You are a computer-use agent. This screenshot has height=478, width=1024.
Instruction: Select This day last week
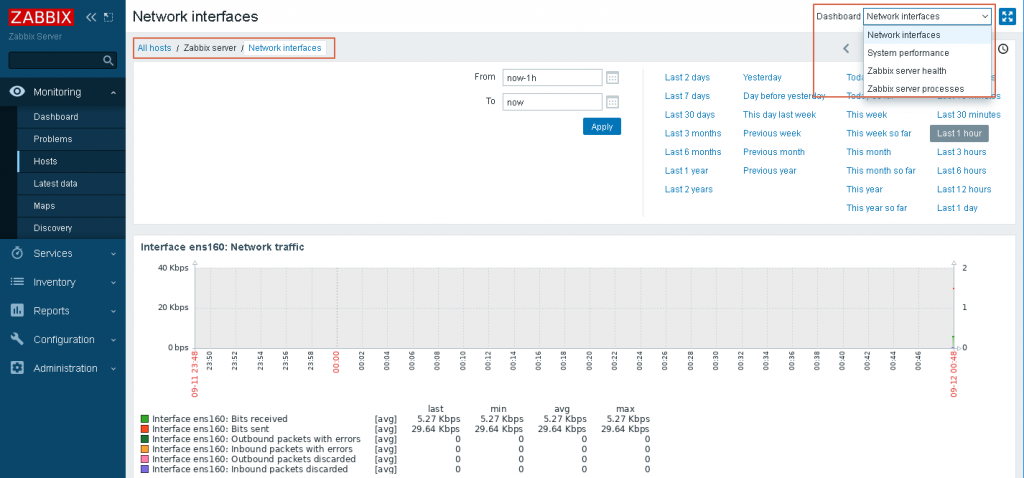(780, 114)
